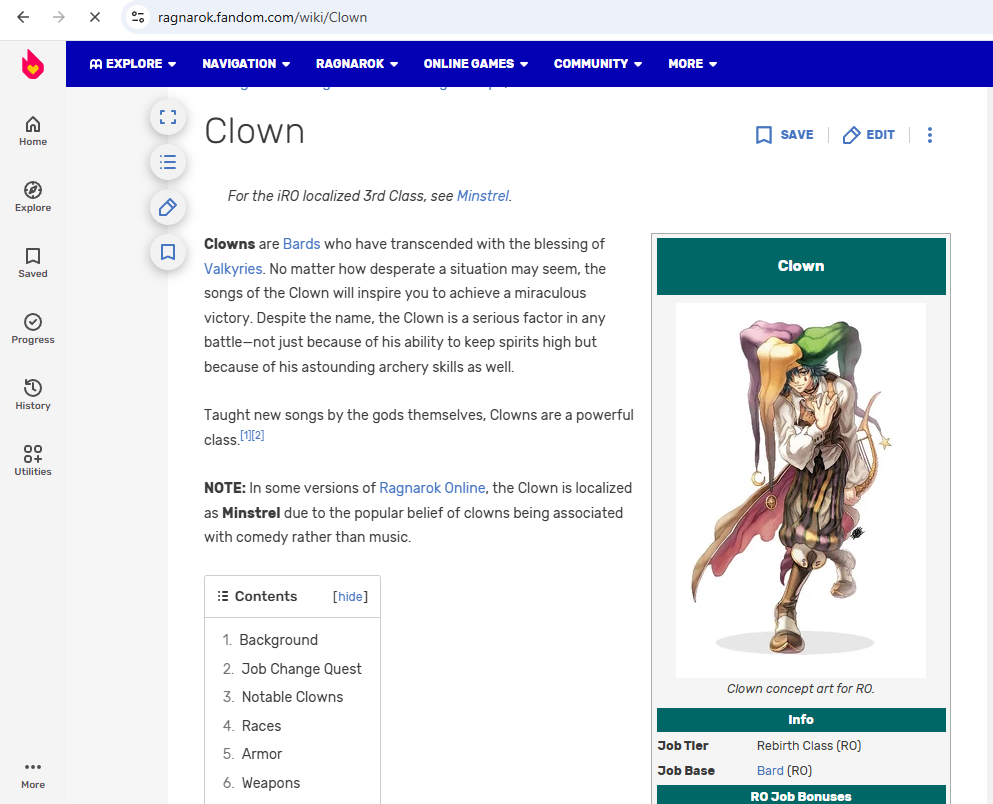
Task: Hide the Contents box
Action: pos(350,596)
